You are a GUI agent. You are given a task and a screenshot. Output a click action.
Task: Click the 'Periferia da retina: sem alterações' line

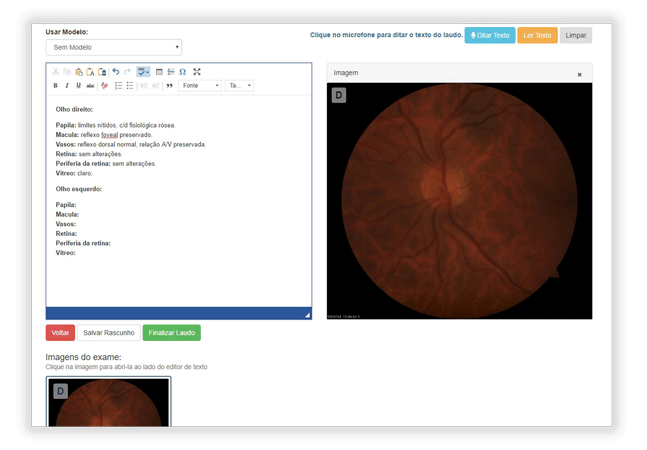[x=106, y=164]
